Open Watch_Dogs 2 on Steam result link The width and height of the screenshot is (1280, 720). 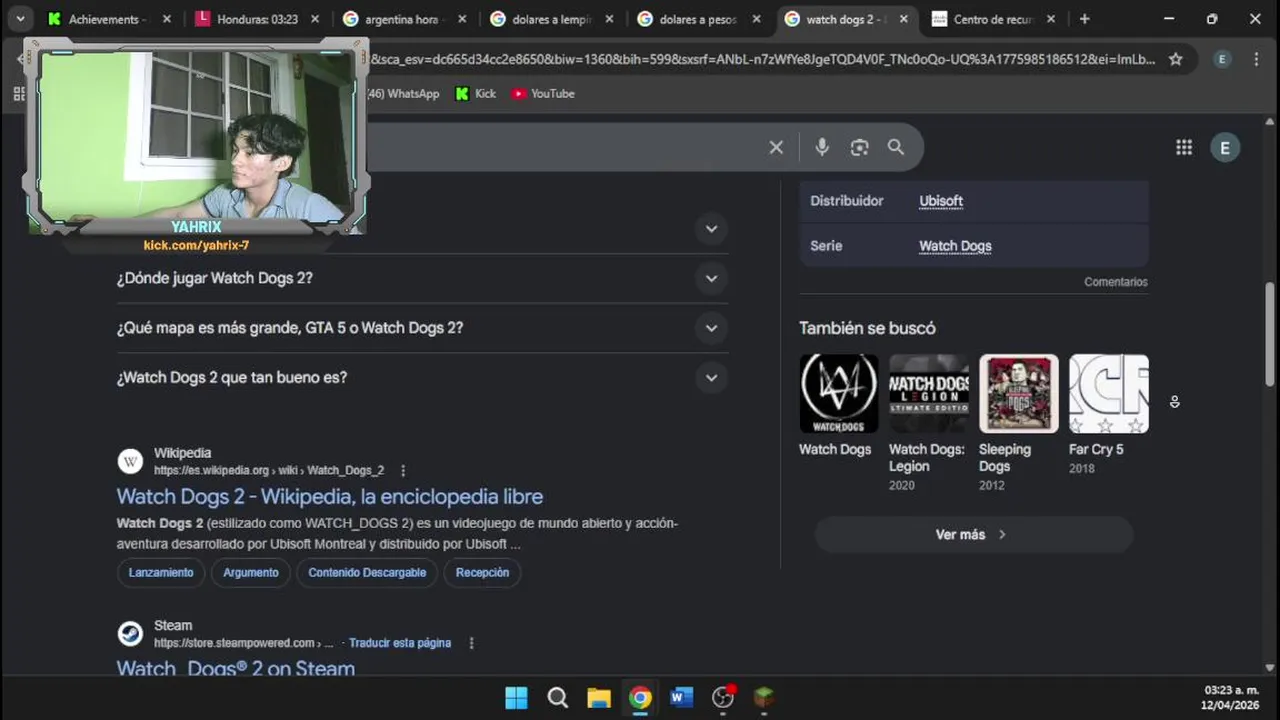(x=236, y=668)
